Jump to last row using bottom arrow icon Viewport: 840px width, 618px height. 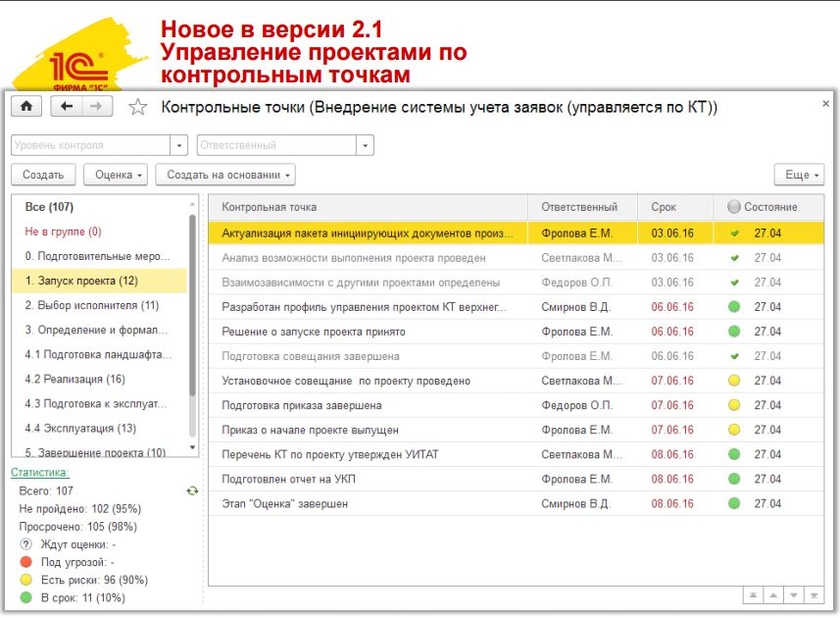coord(814,596)
